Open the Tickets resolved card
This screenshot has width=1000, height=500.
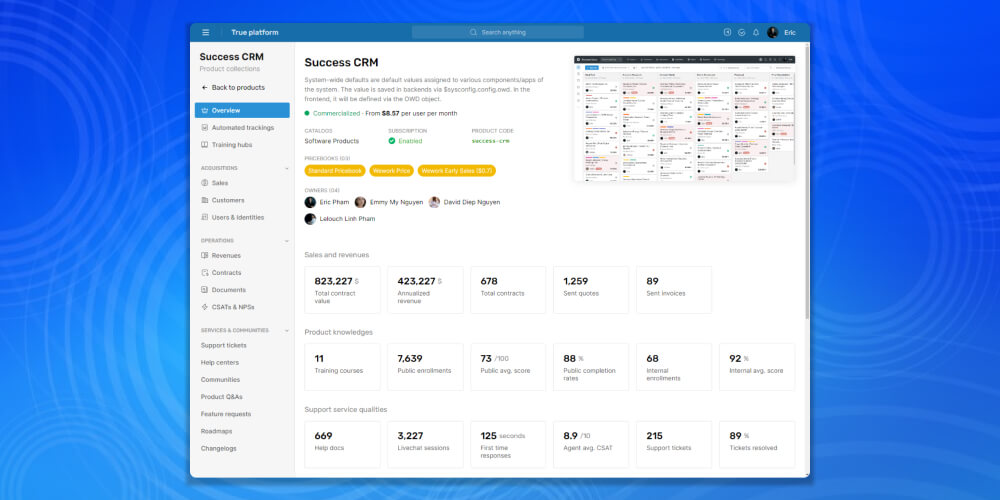pyautogui.click(x=757, y=445)
